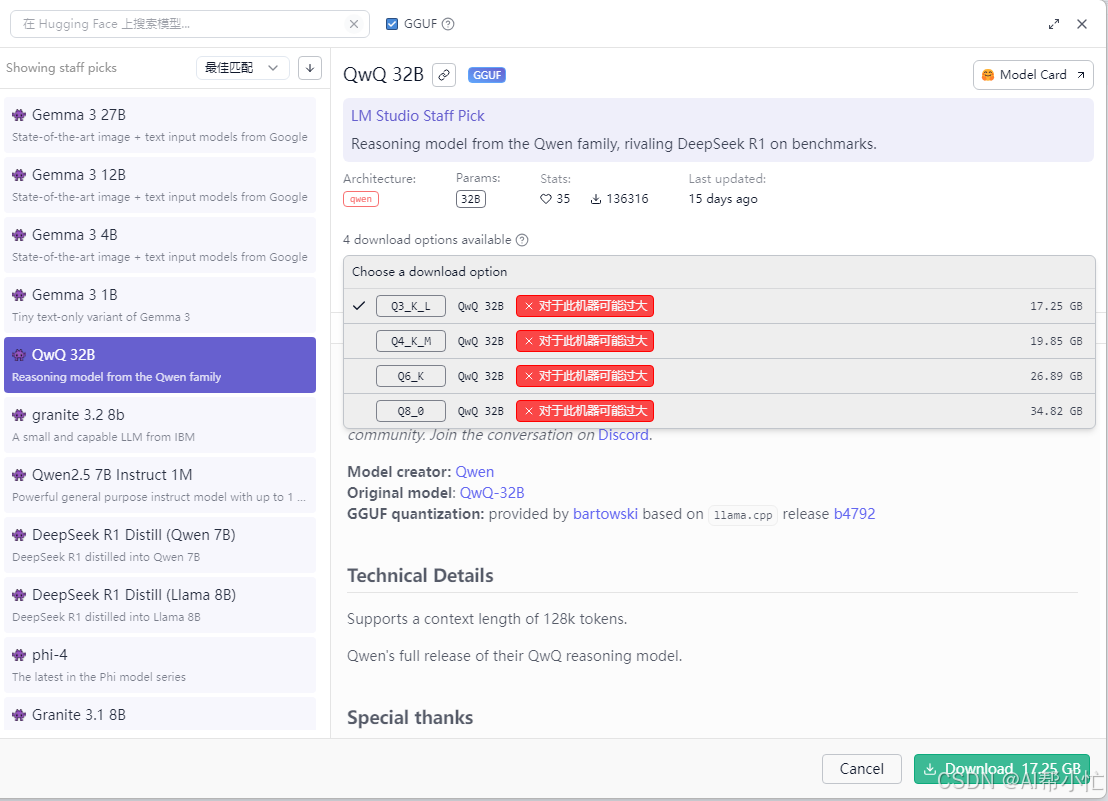Click the downloads count icon 136316
The image size is (1108, 801).
point(596,199)
